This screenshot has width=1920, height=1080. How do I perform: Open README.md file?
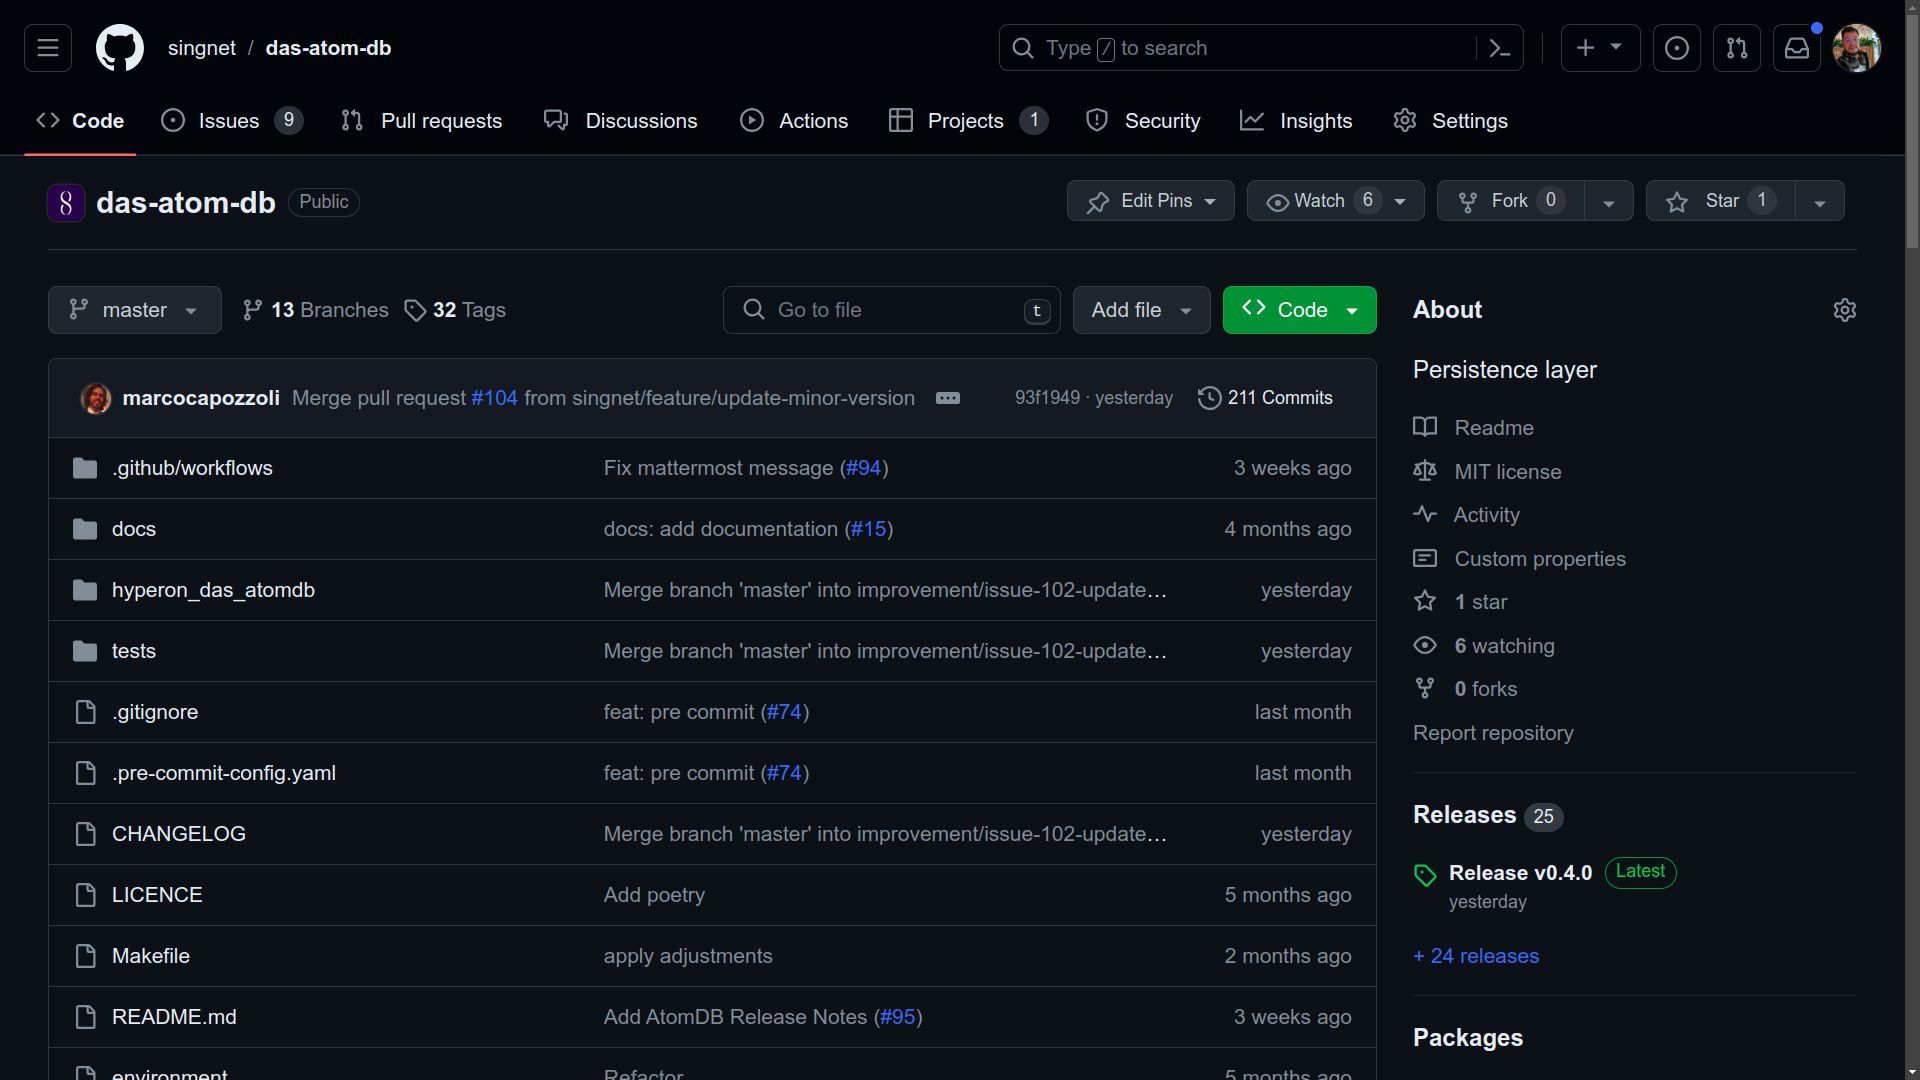(x=174, y=1017)
